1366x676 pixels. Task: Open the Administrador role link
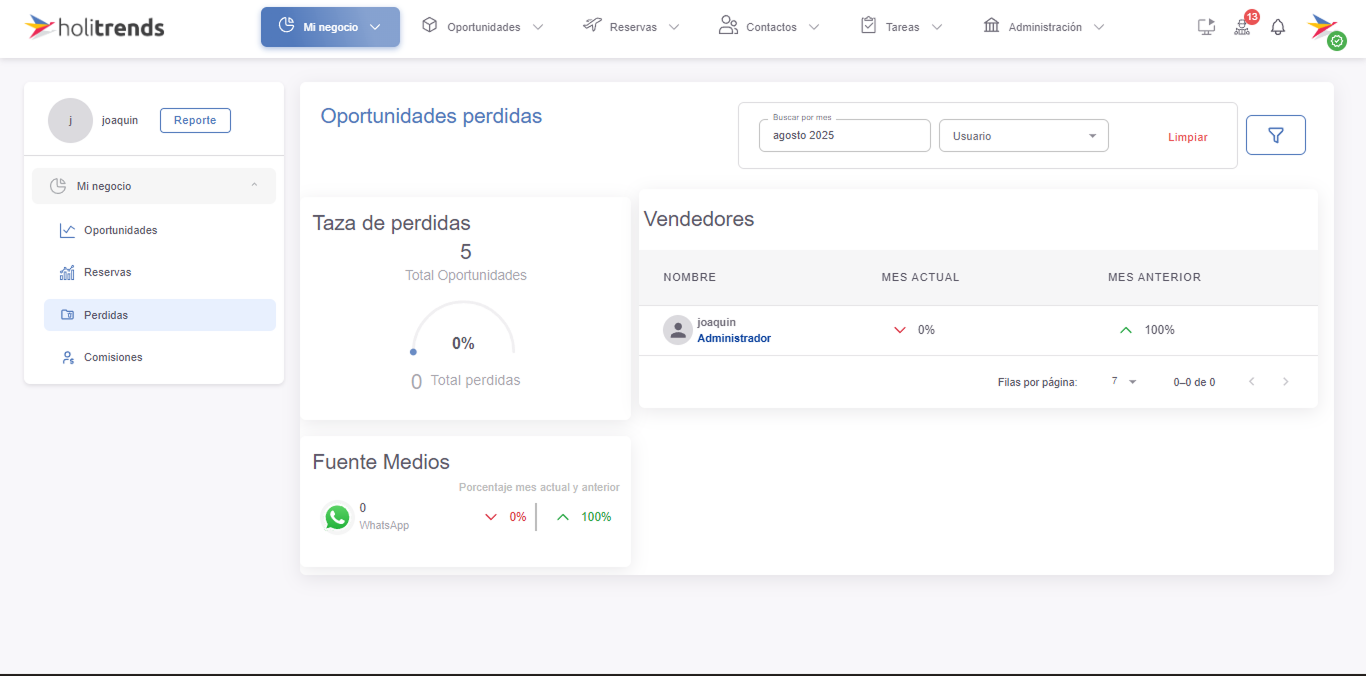[x=734, y=338]
